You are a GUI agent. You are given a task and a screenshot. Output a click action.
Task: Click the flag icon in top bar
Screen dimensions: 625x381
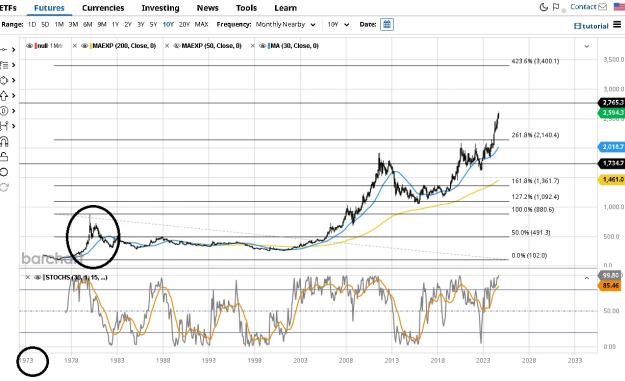coord(556,7)
